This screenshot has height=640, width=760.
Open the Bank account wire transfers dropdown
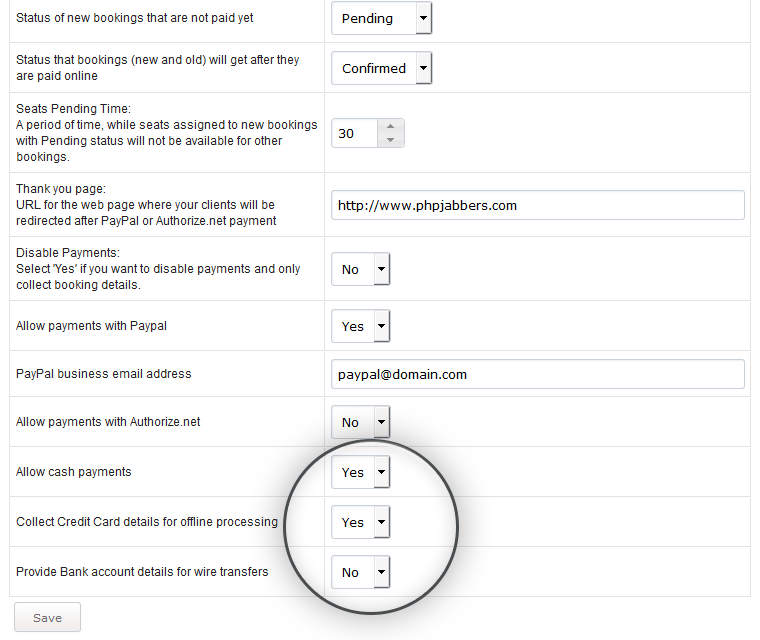(x=361, y=572)
